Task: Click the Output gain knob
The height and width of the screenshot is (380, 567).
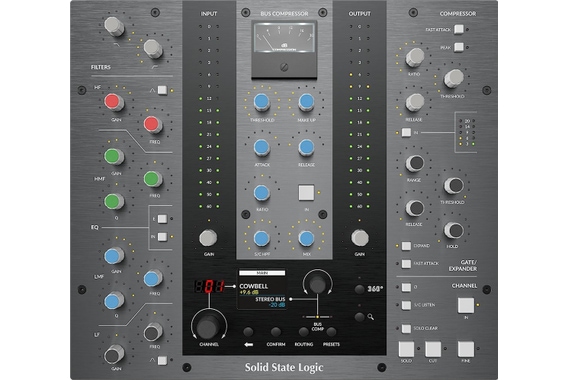Action: pyautogui.click(x=360, y=238)
